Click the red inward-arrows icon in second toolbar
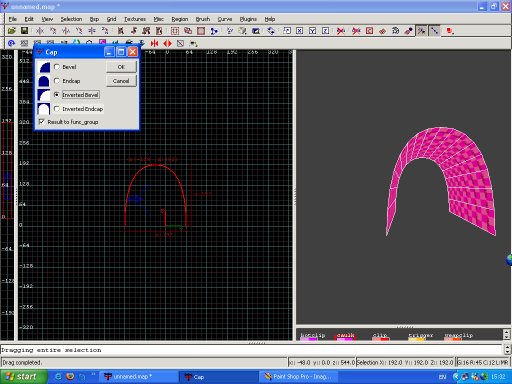512x384 pixels. coord(154,43)
